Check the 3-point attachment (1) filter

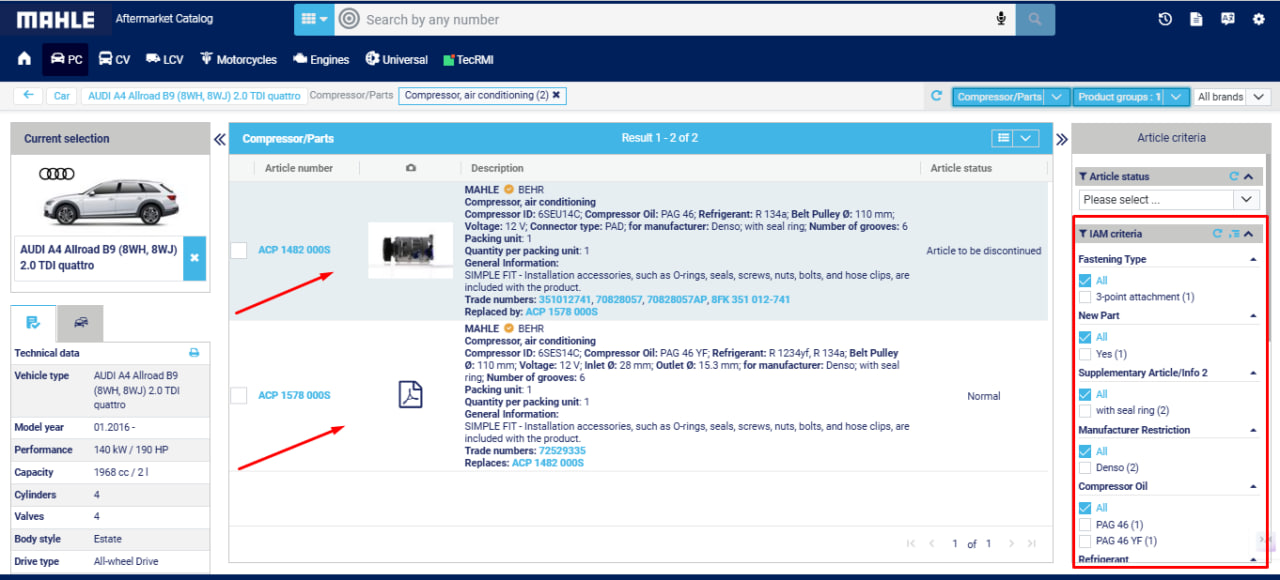1085,297
